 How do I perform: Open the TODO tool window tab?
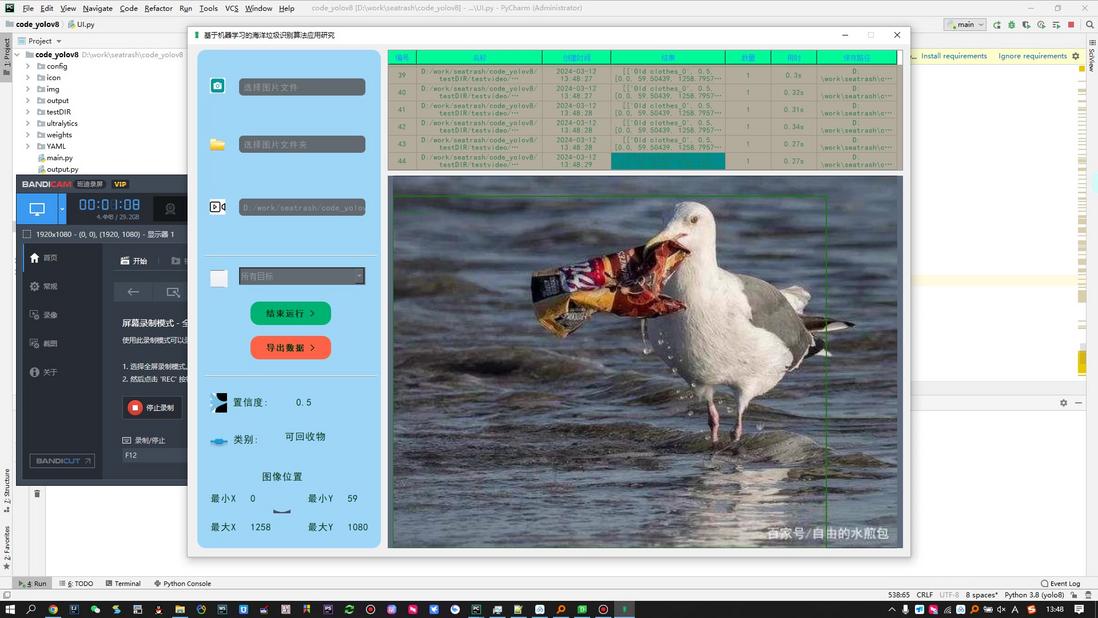[x=77, y=583]
